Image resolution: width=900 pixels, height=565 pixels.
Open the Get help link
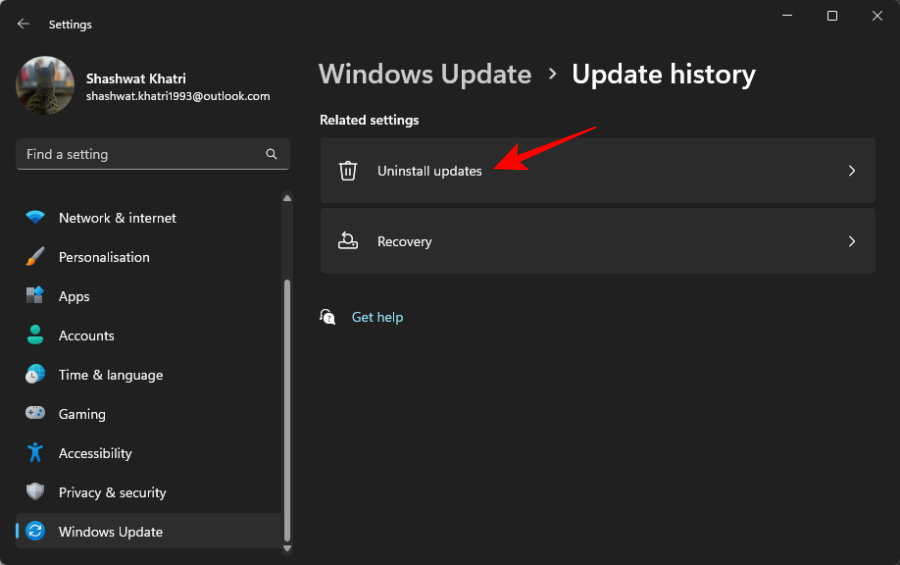pos(377,317)
